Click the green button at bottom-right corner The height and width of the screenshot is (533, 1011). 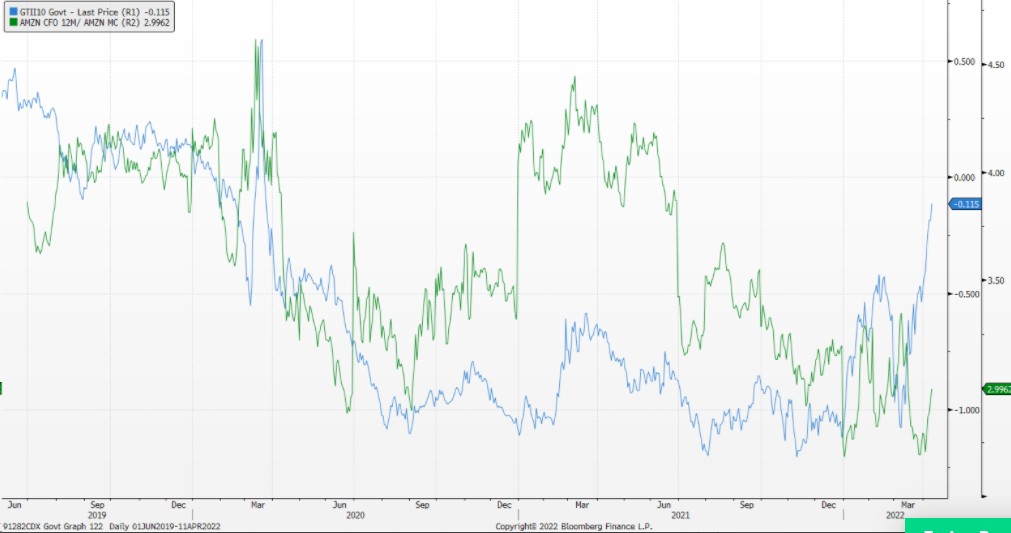coord(958,527)
